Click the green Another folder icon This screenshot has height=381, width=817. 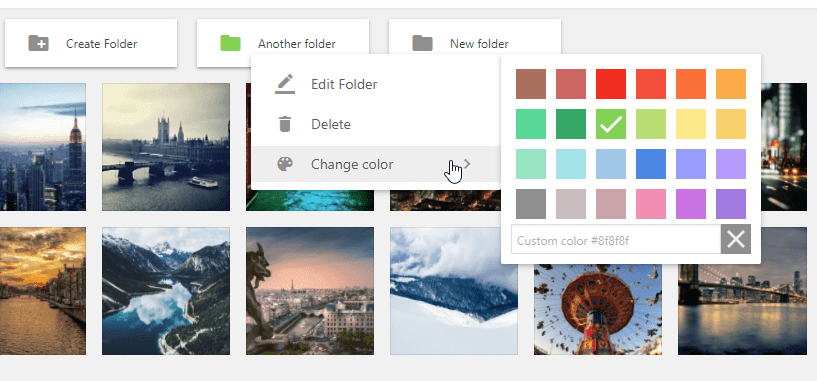tap(230, 43)
